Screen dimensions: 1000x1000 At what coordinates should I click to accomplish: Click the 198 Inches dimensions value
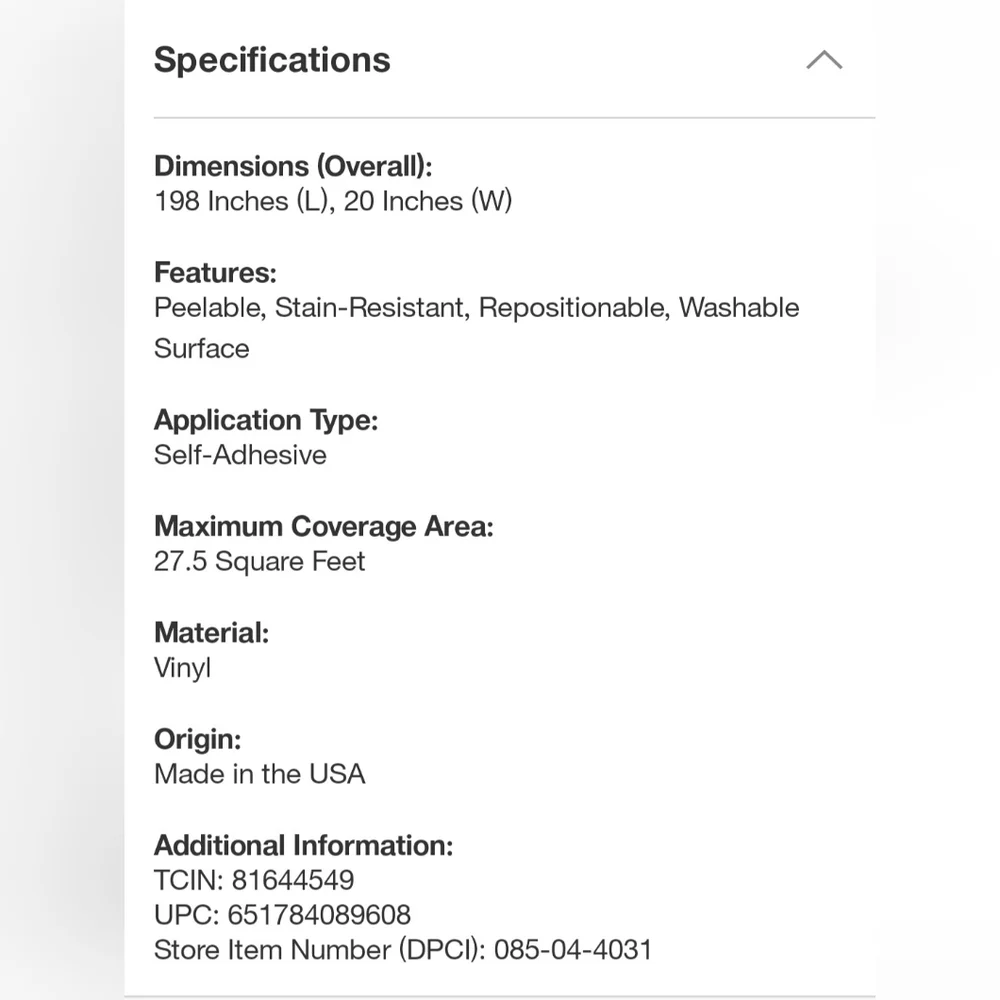pos(333,201)
